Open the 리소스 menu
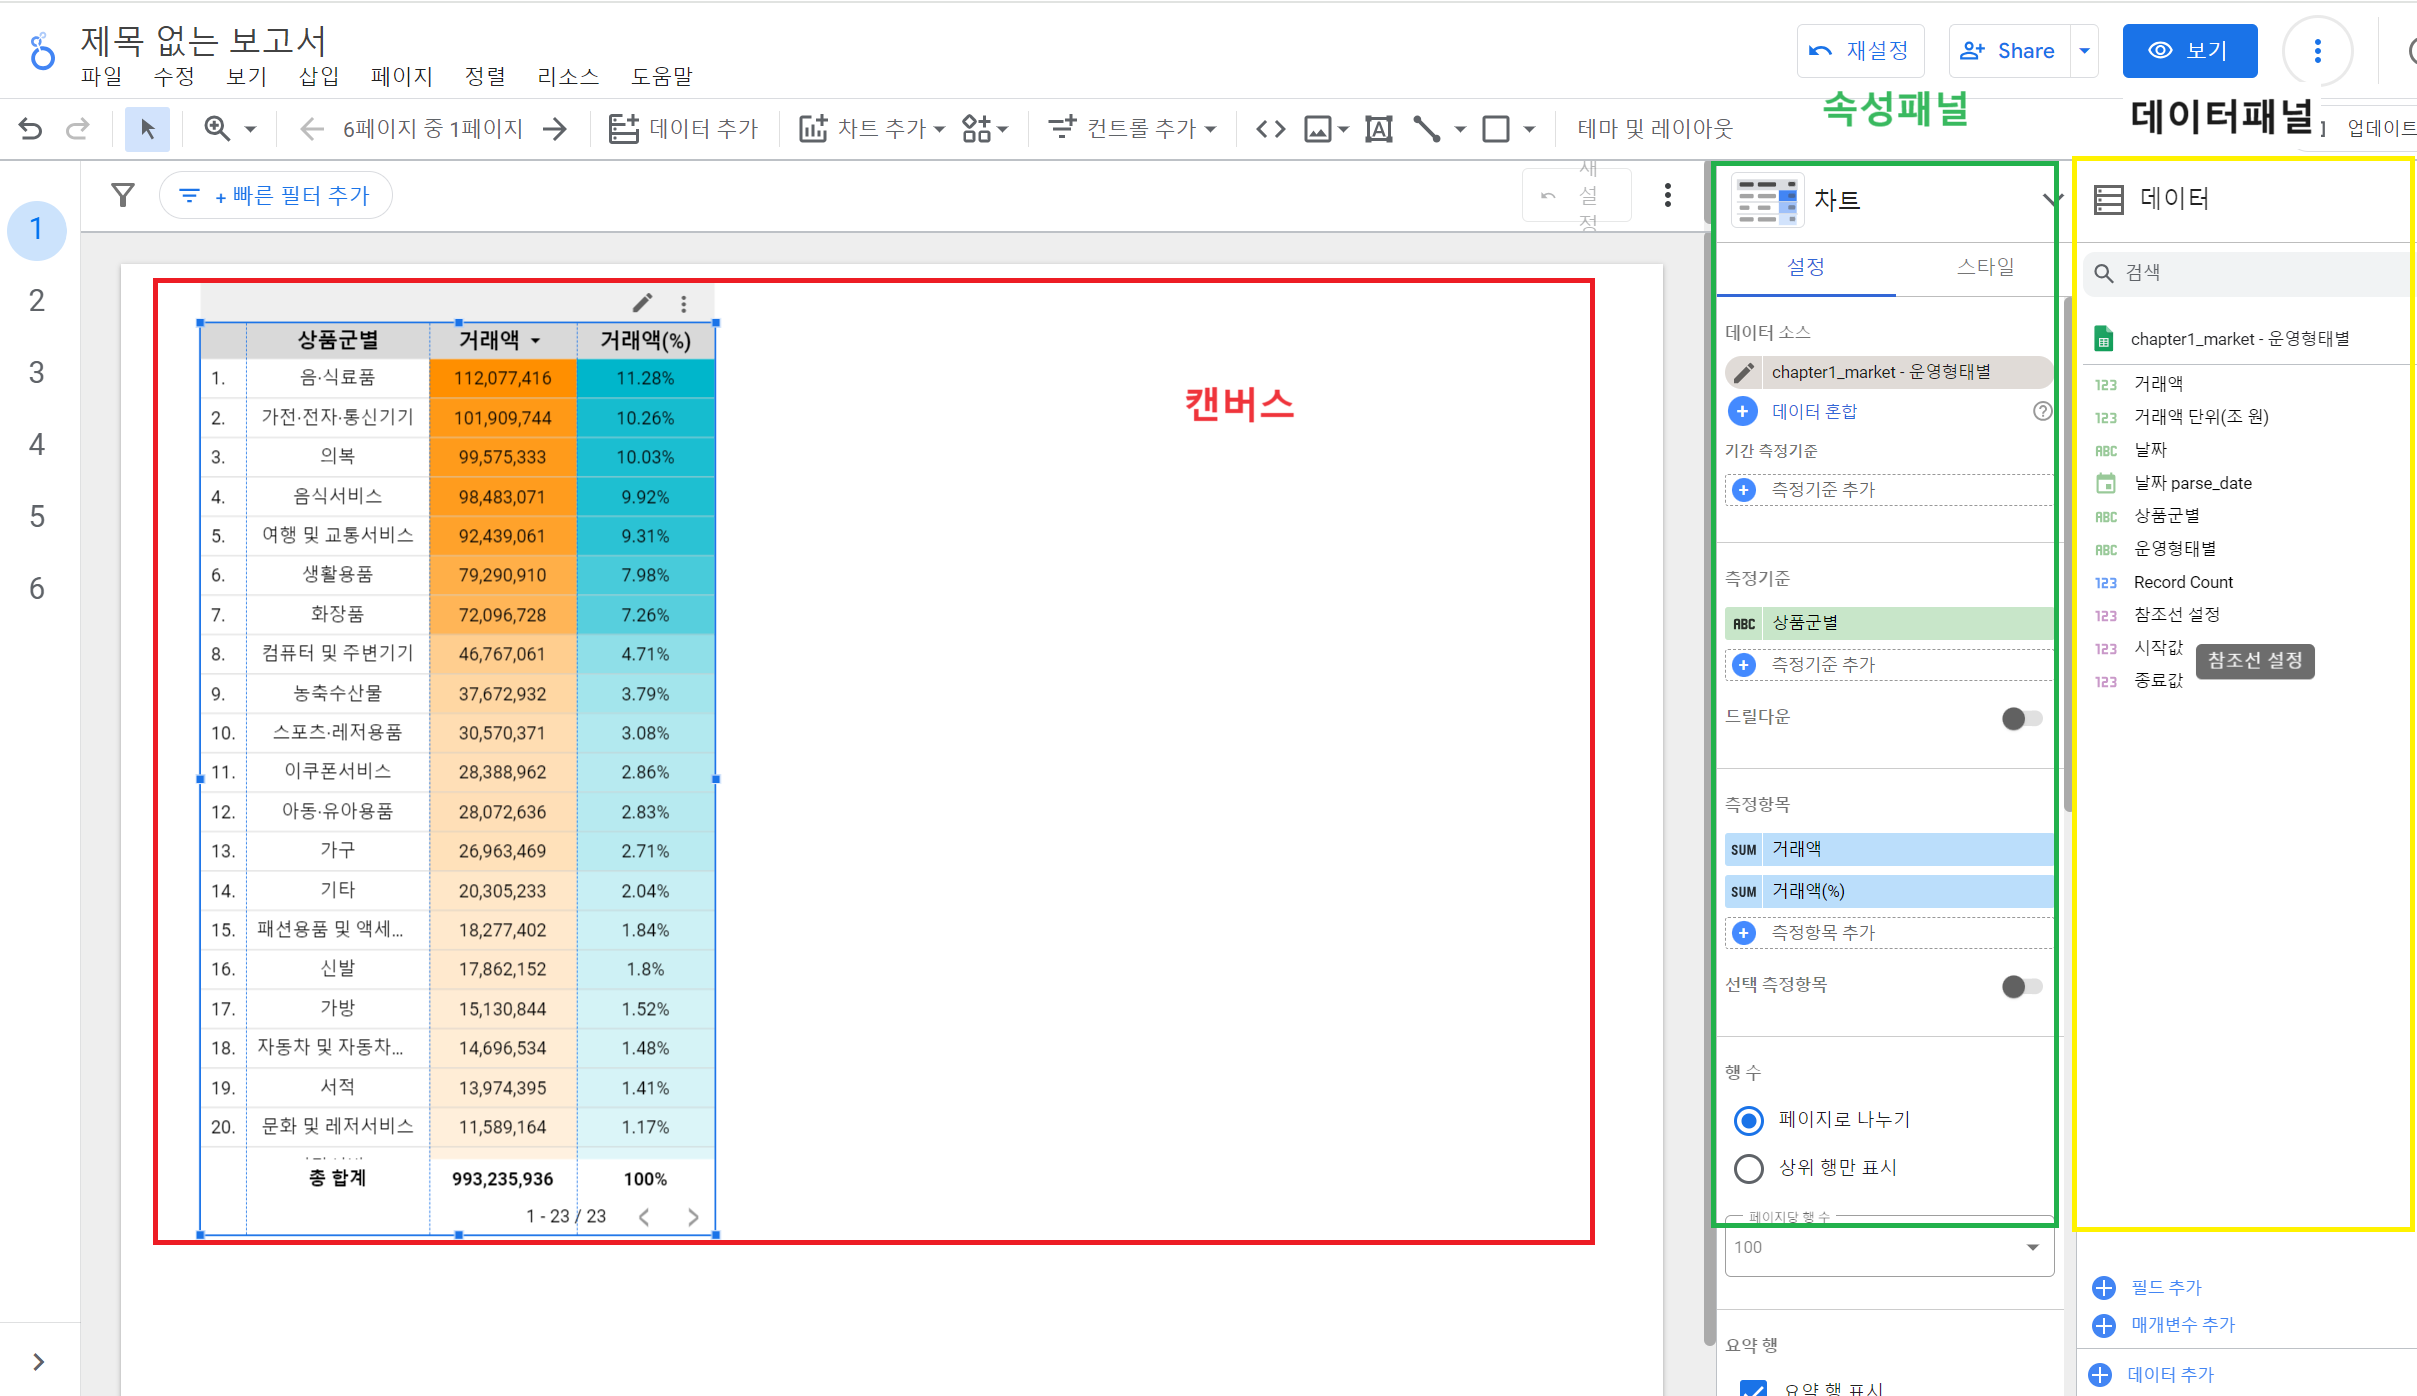 pos(567,76)
